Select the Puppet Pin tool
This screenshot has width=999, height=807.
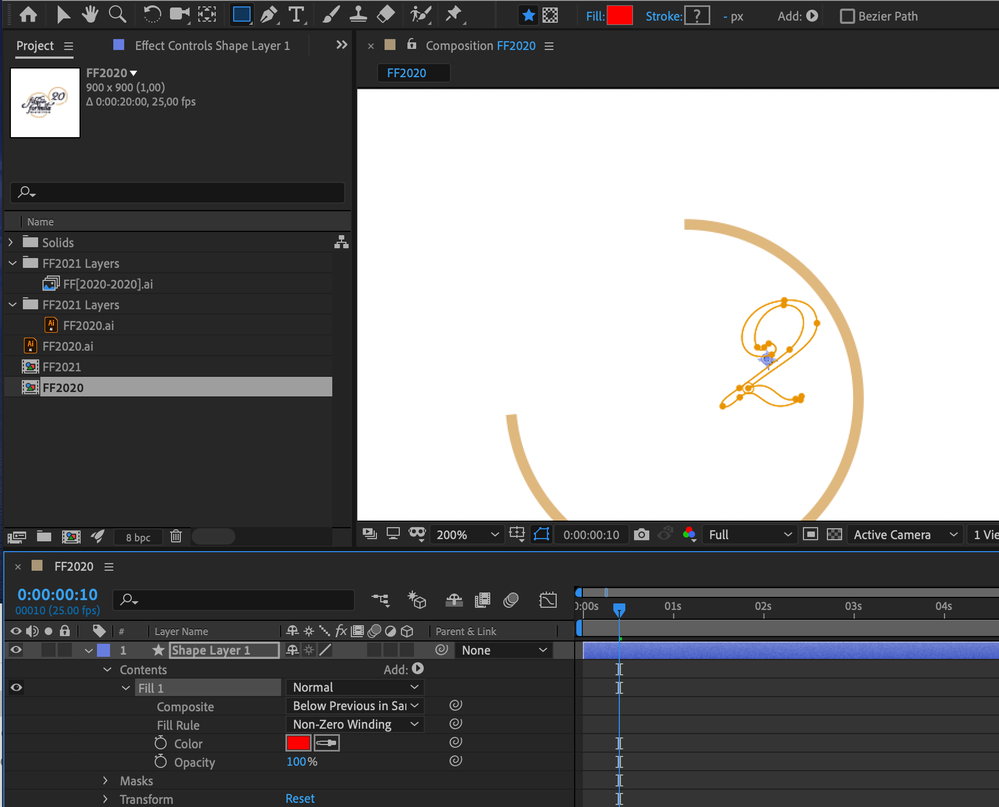pyautogui.click(x=454, y=15)
